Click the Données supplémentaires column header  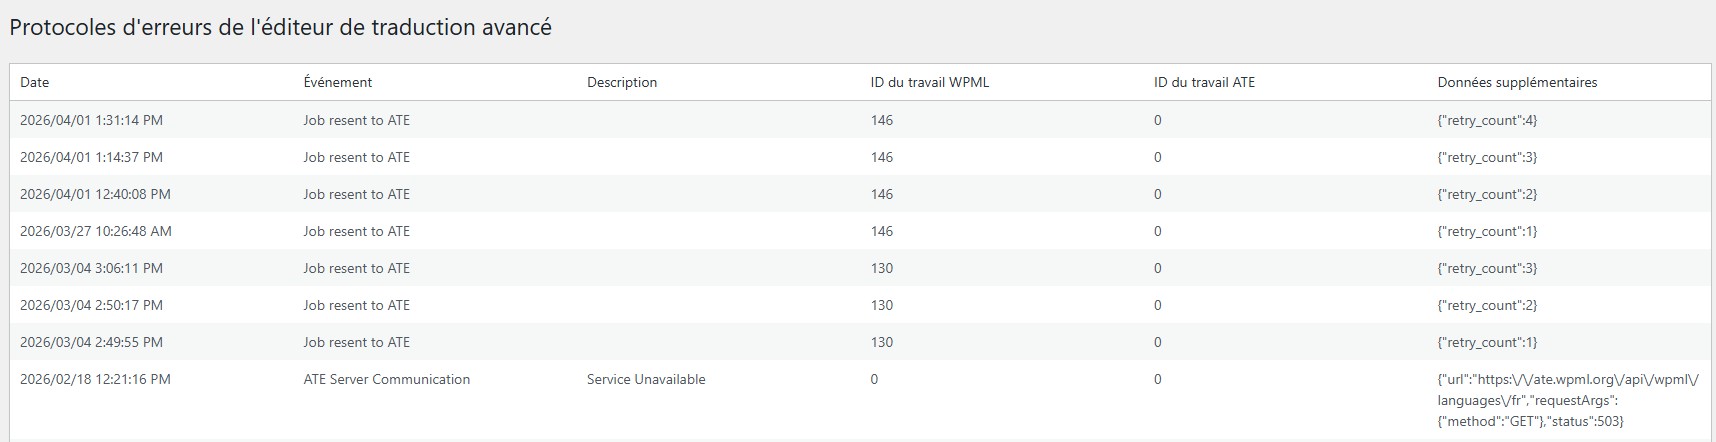(1517, 82)
